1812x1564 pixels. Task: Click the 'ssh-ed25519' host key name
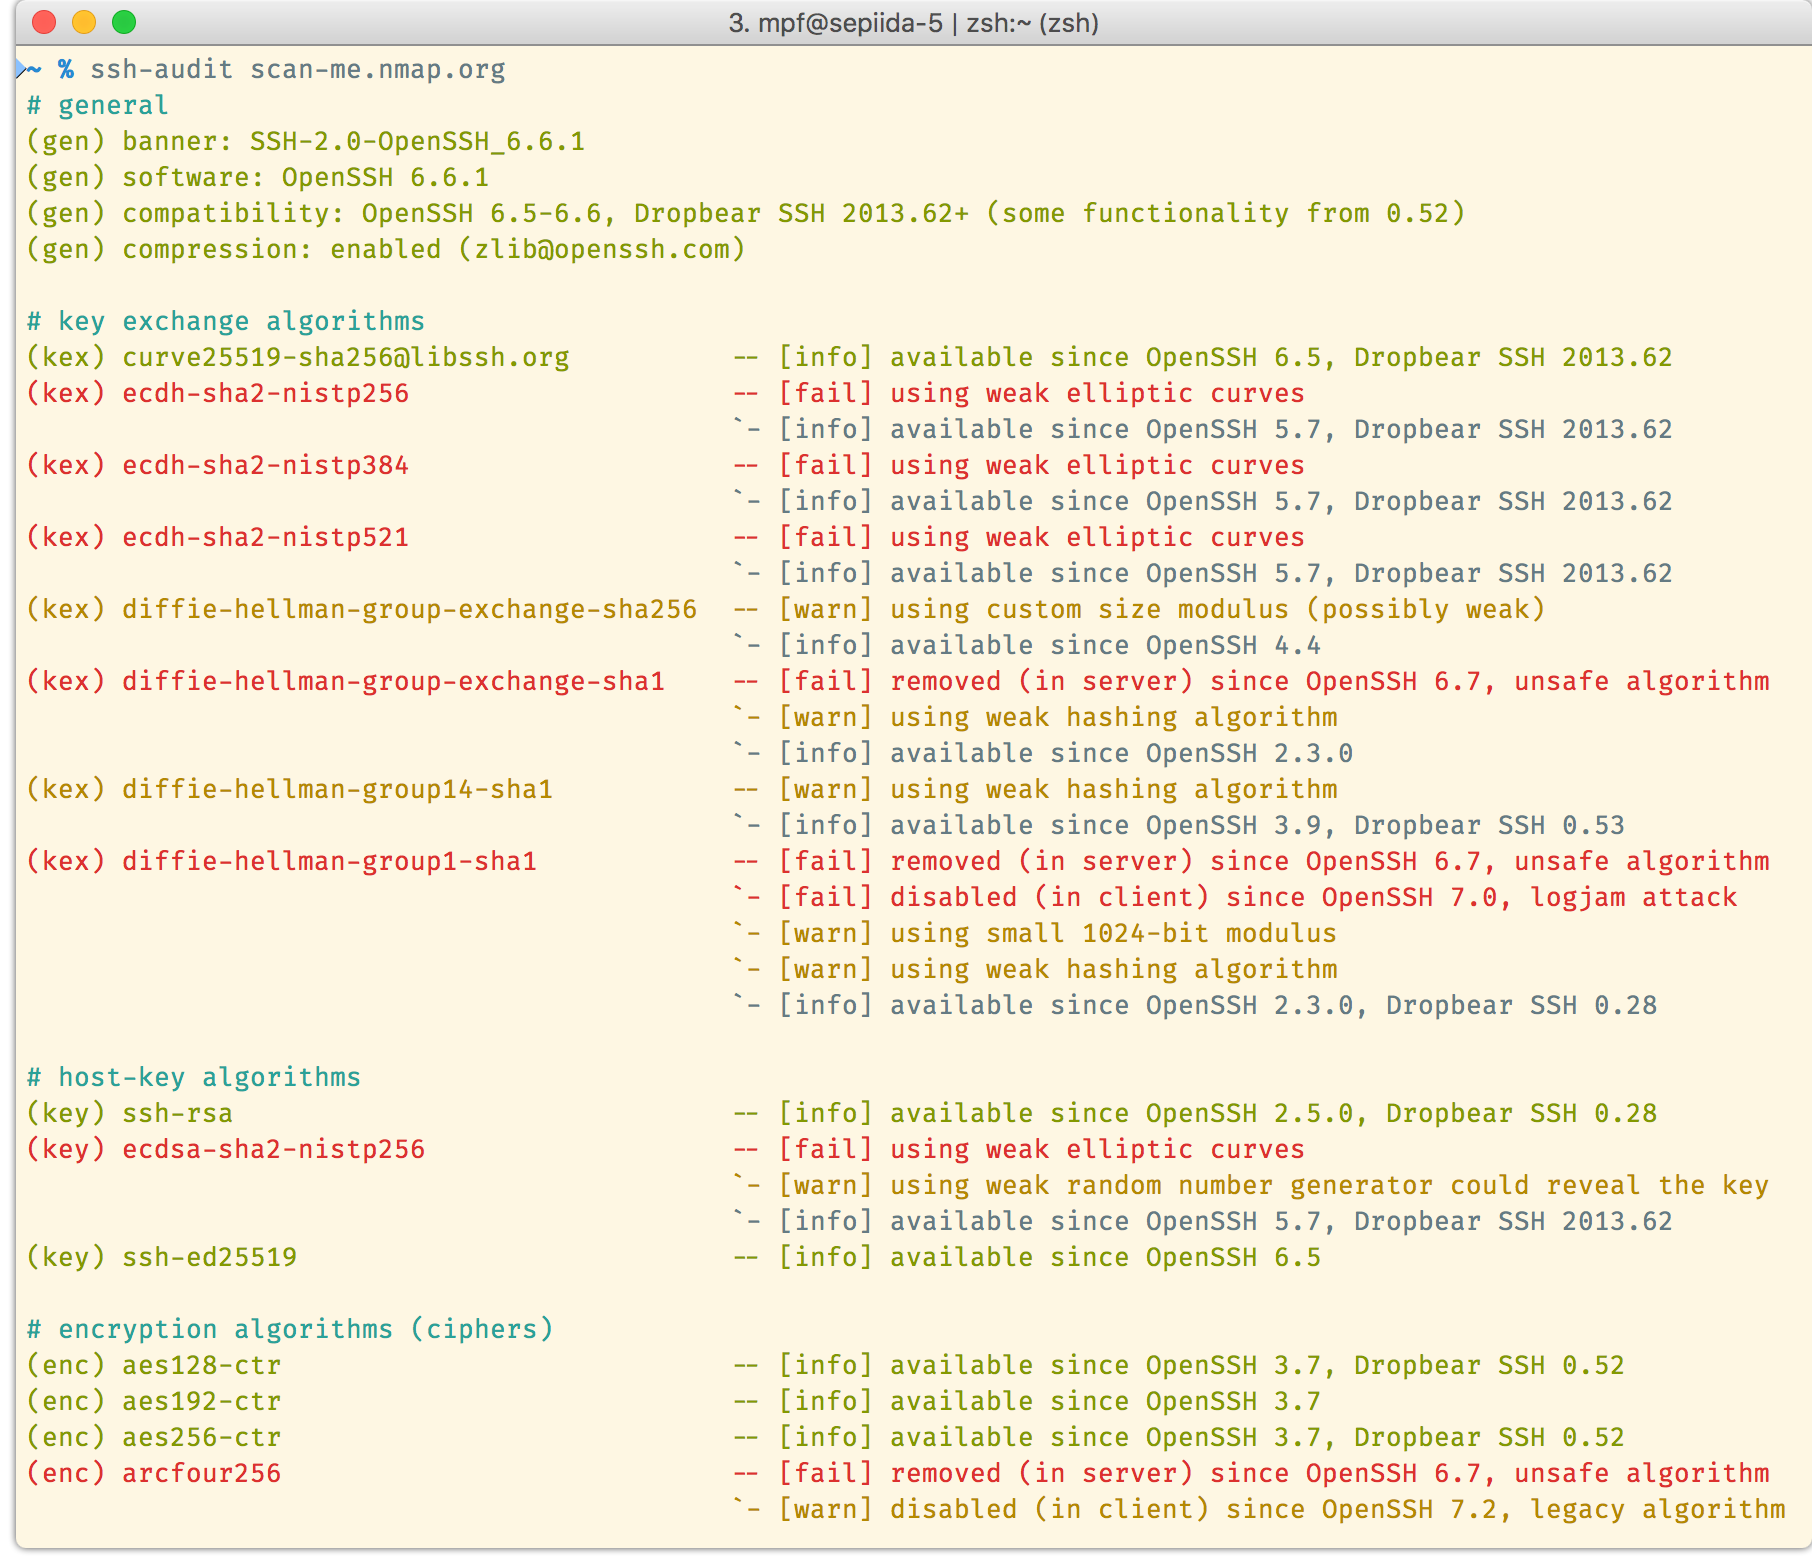coord(209,1257)
